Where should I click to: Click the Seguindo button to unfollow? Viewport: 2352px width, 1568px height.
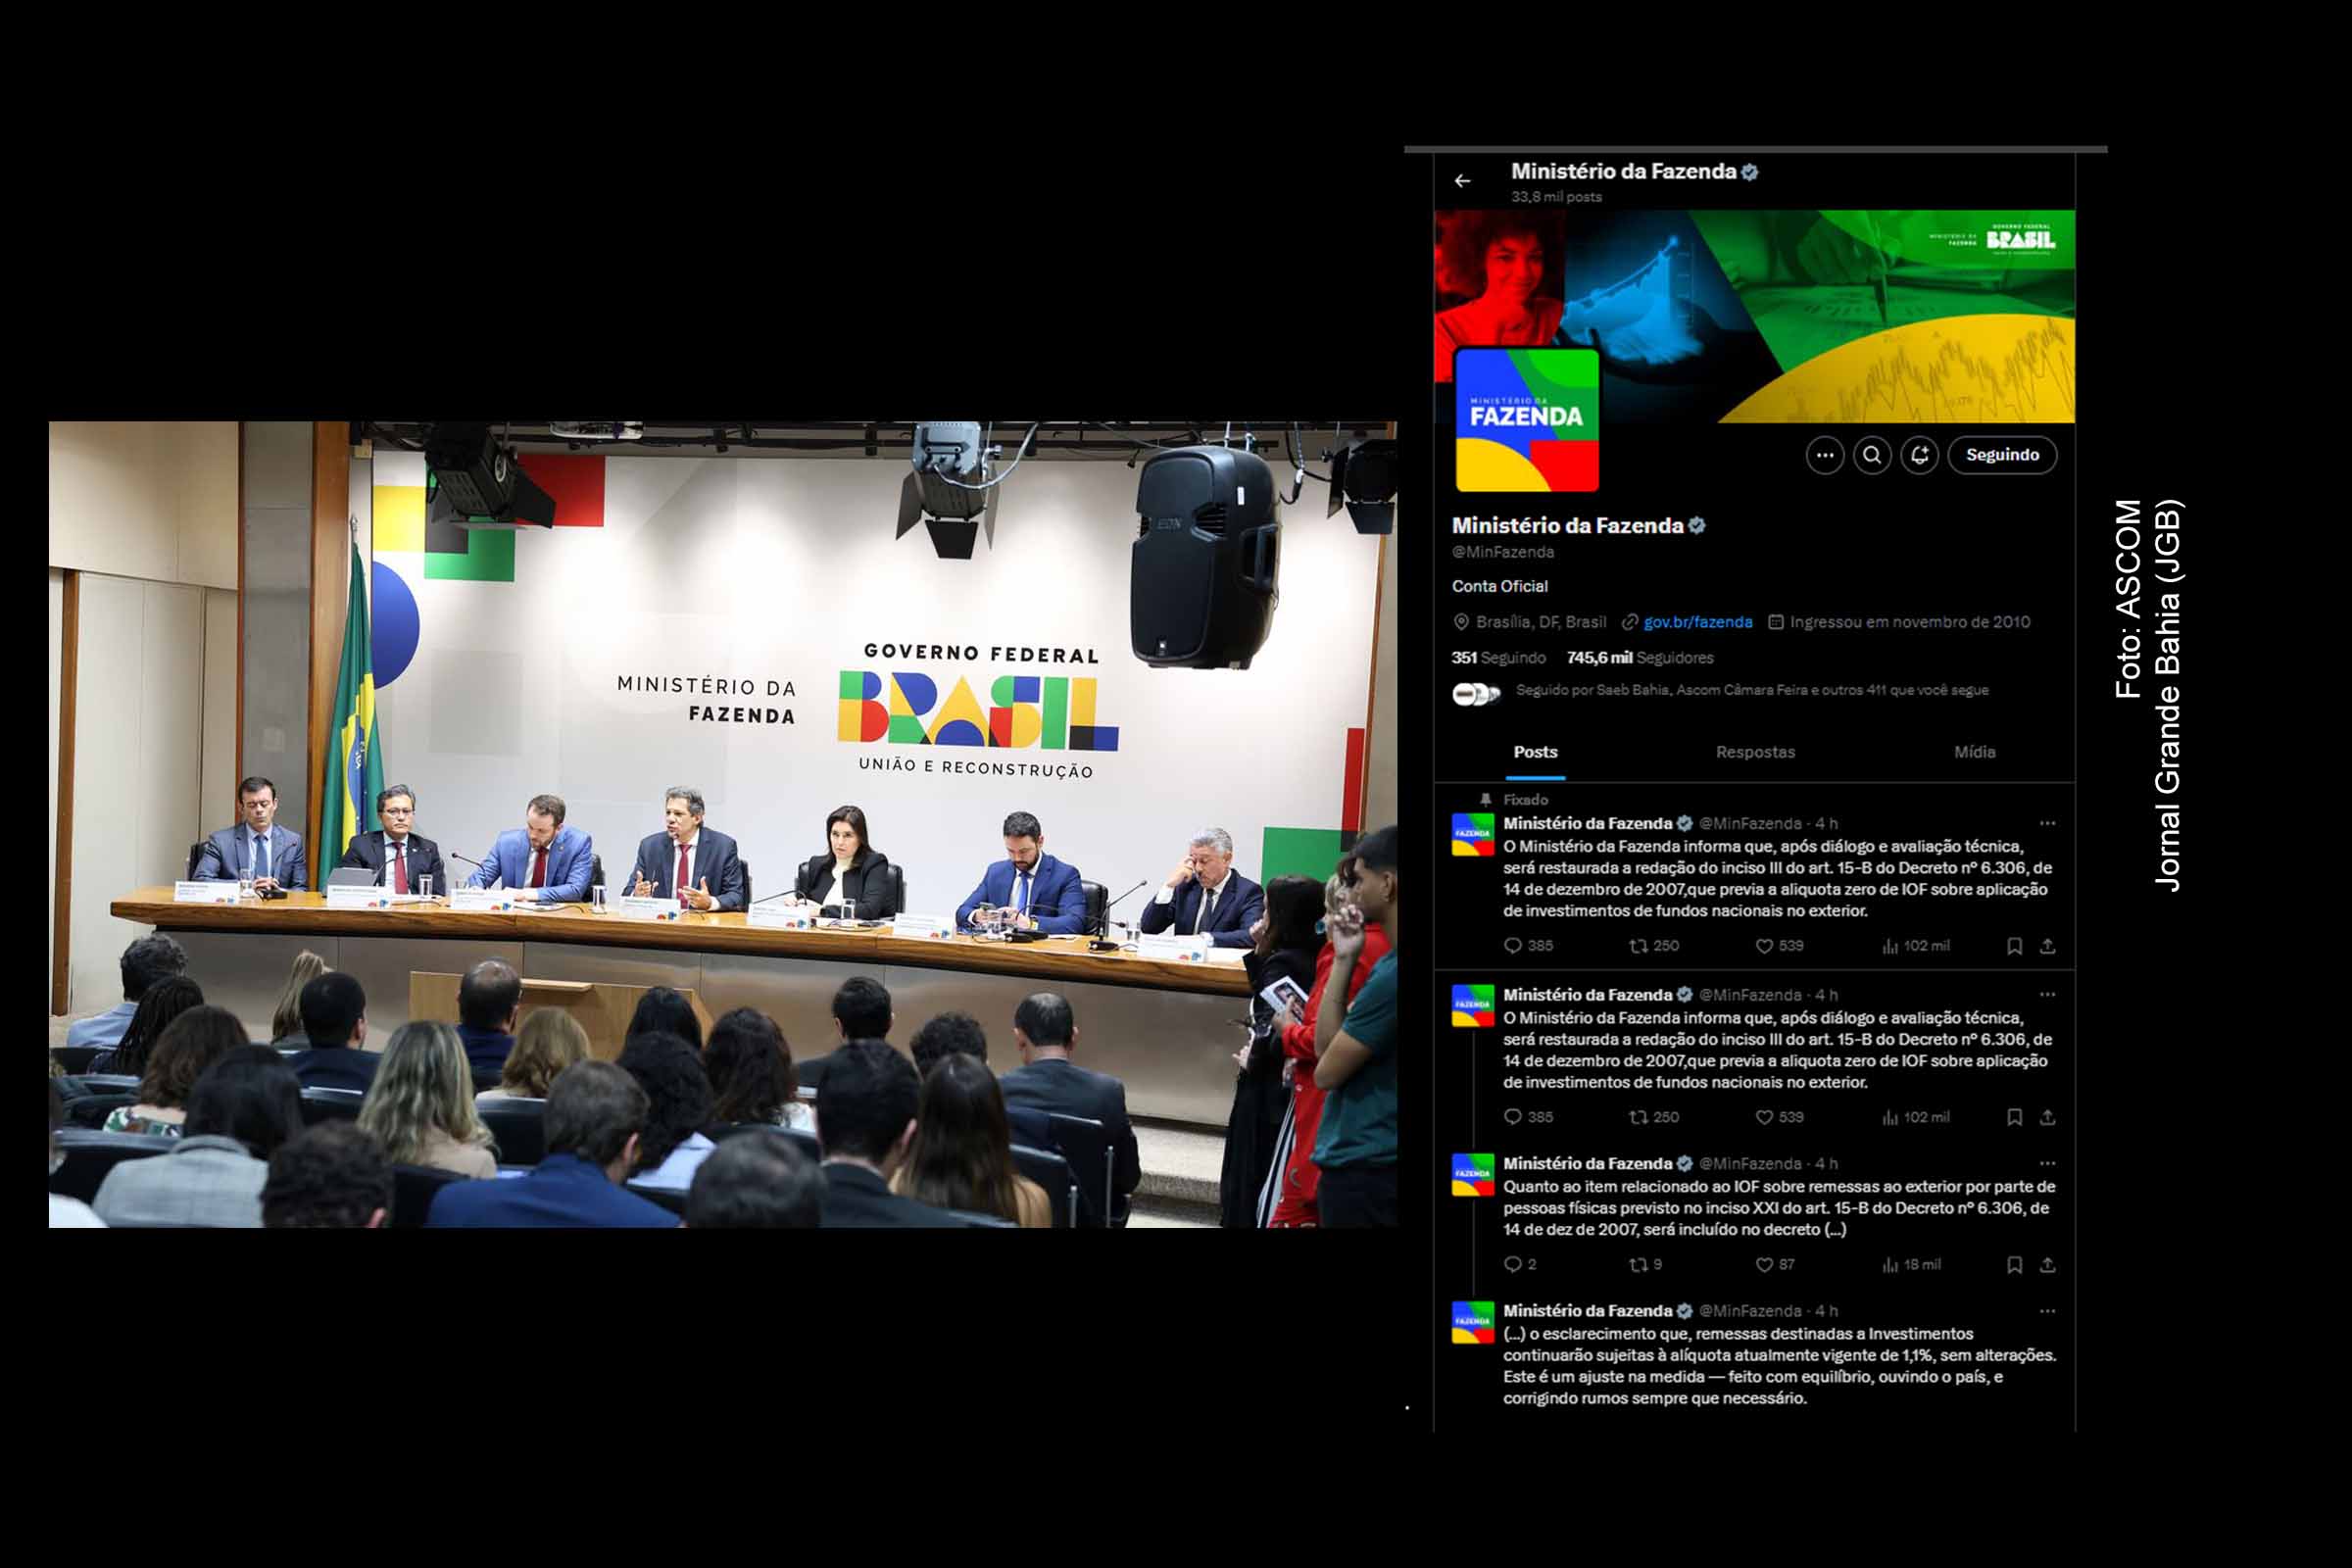(x=2002, y=455)
